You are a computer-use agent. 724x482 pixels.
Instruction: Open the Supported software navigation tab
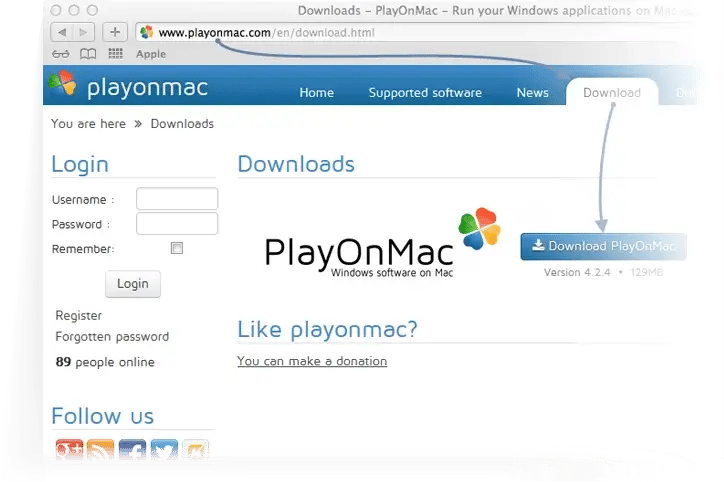[x=425, y=93]
